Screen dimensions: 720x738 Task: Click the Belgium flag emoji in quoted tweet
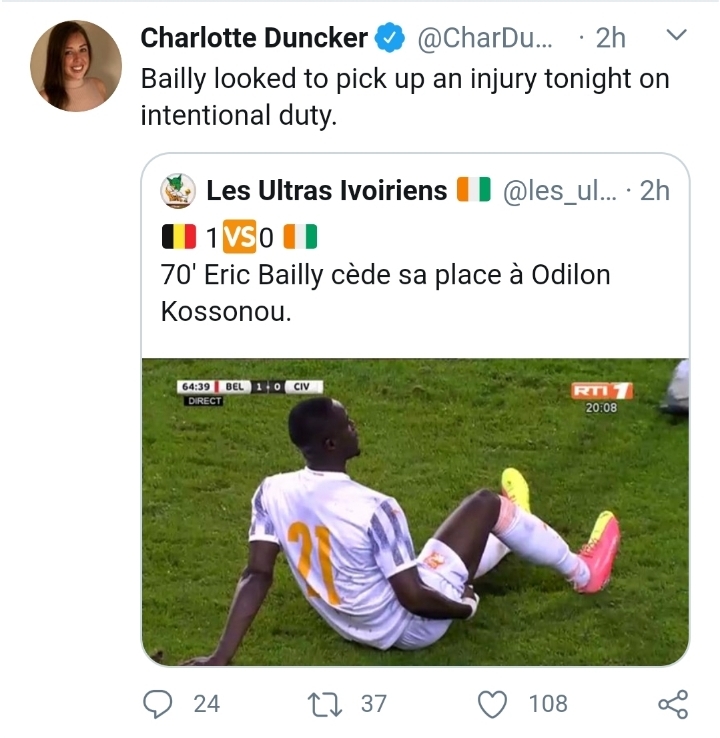point(177,237)
